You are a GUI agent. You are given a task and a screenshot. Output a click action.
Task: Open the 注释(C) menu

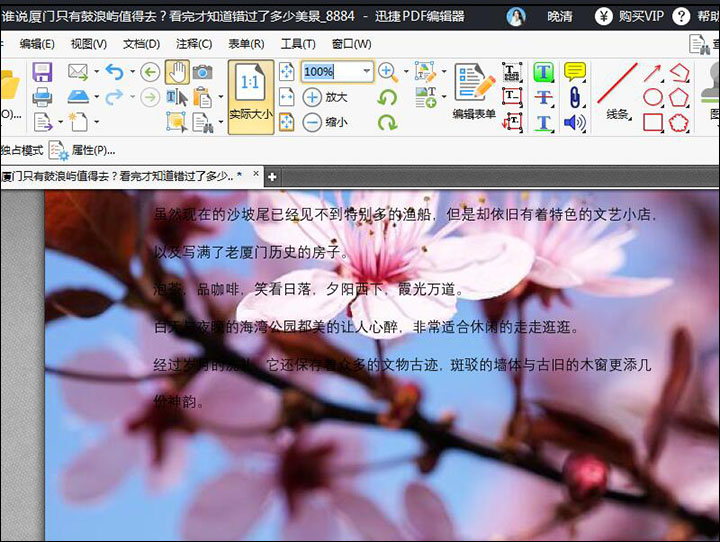click(194, 44)
